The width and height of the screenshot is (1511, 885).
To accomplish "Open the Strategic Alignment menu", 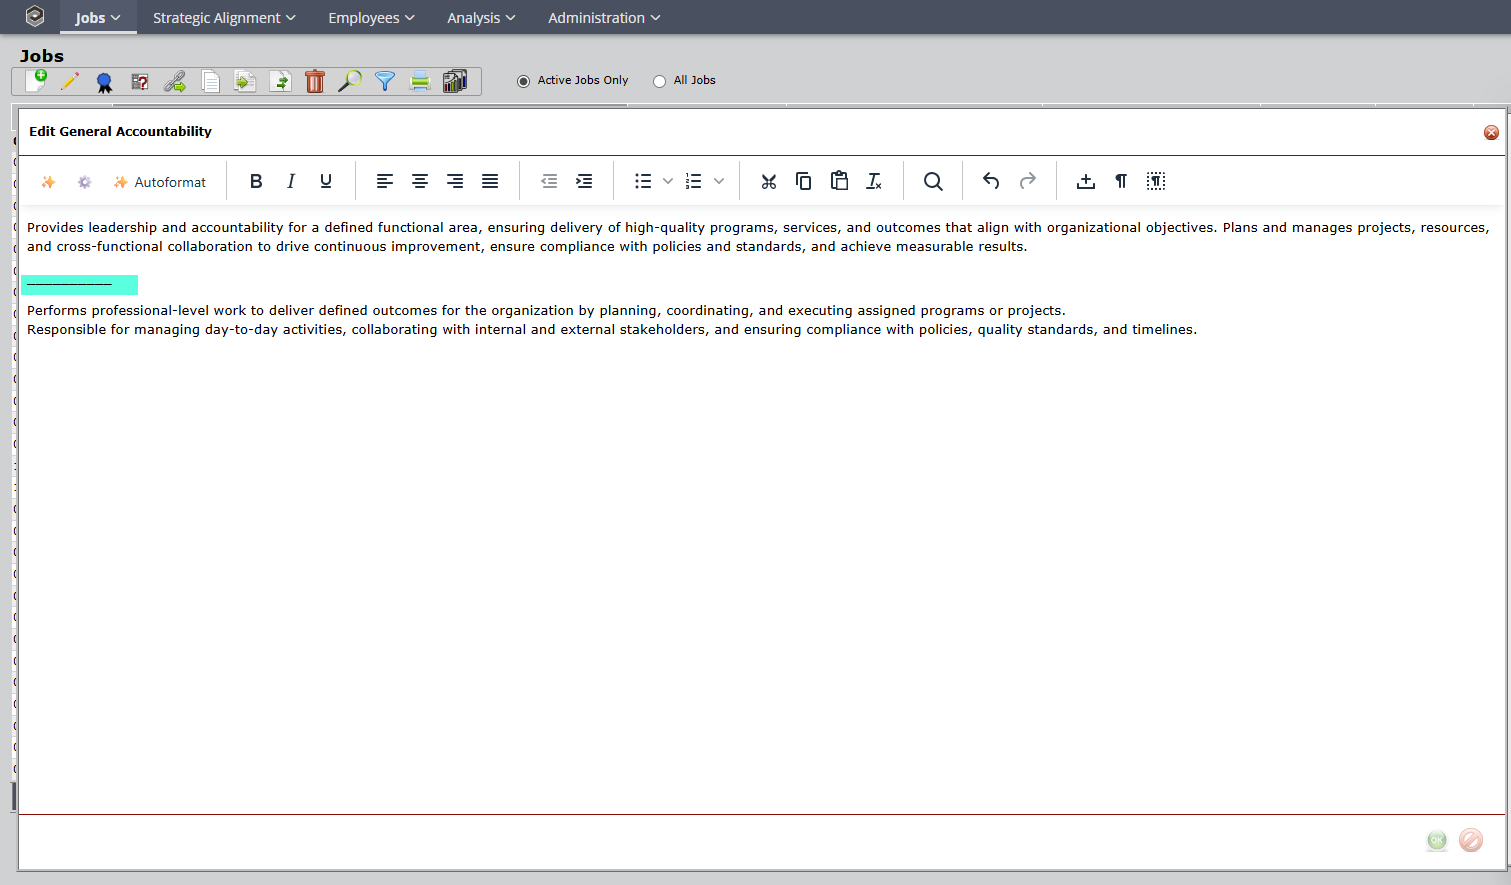I will [224, 18].
